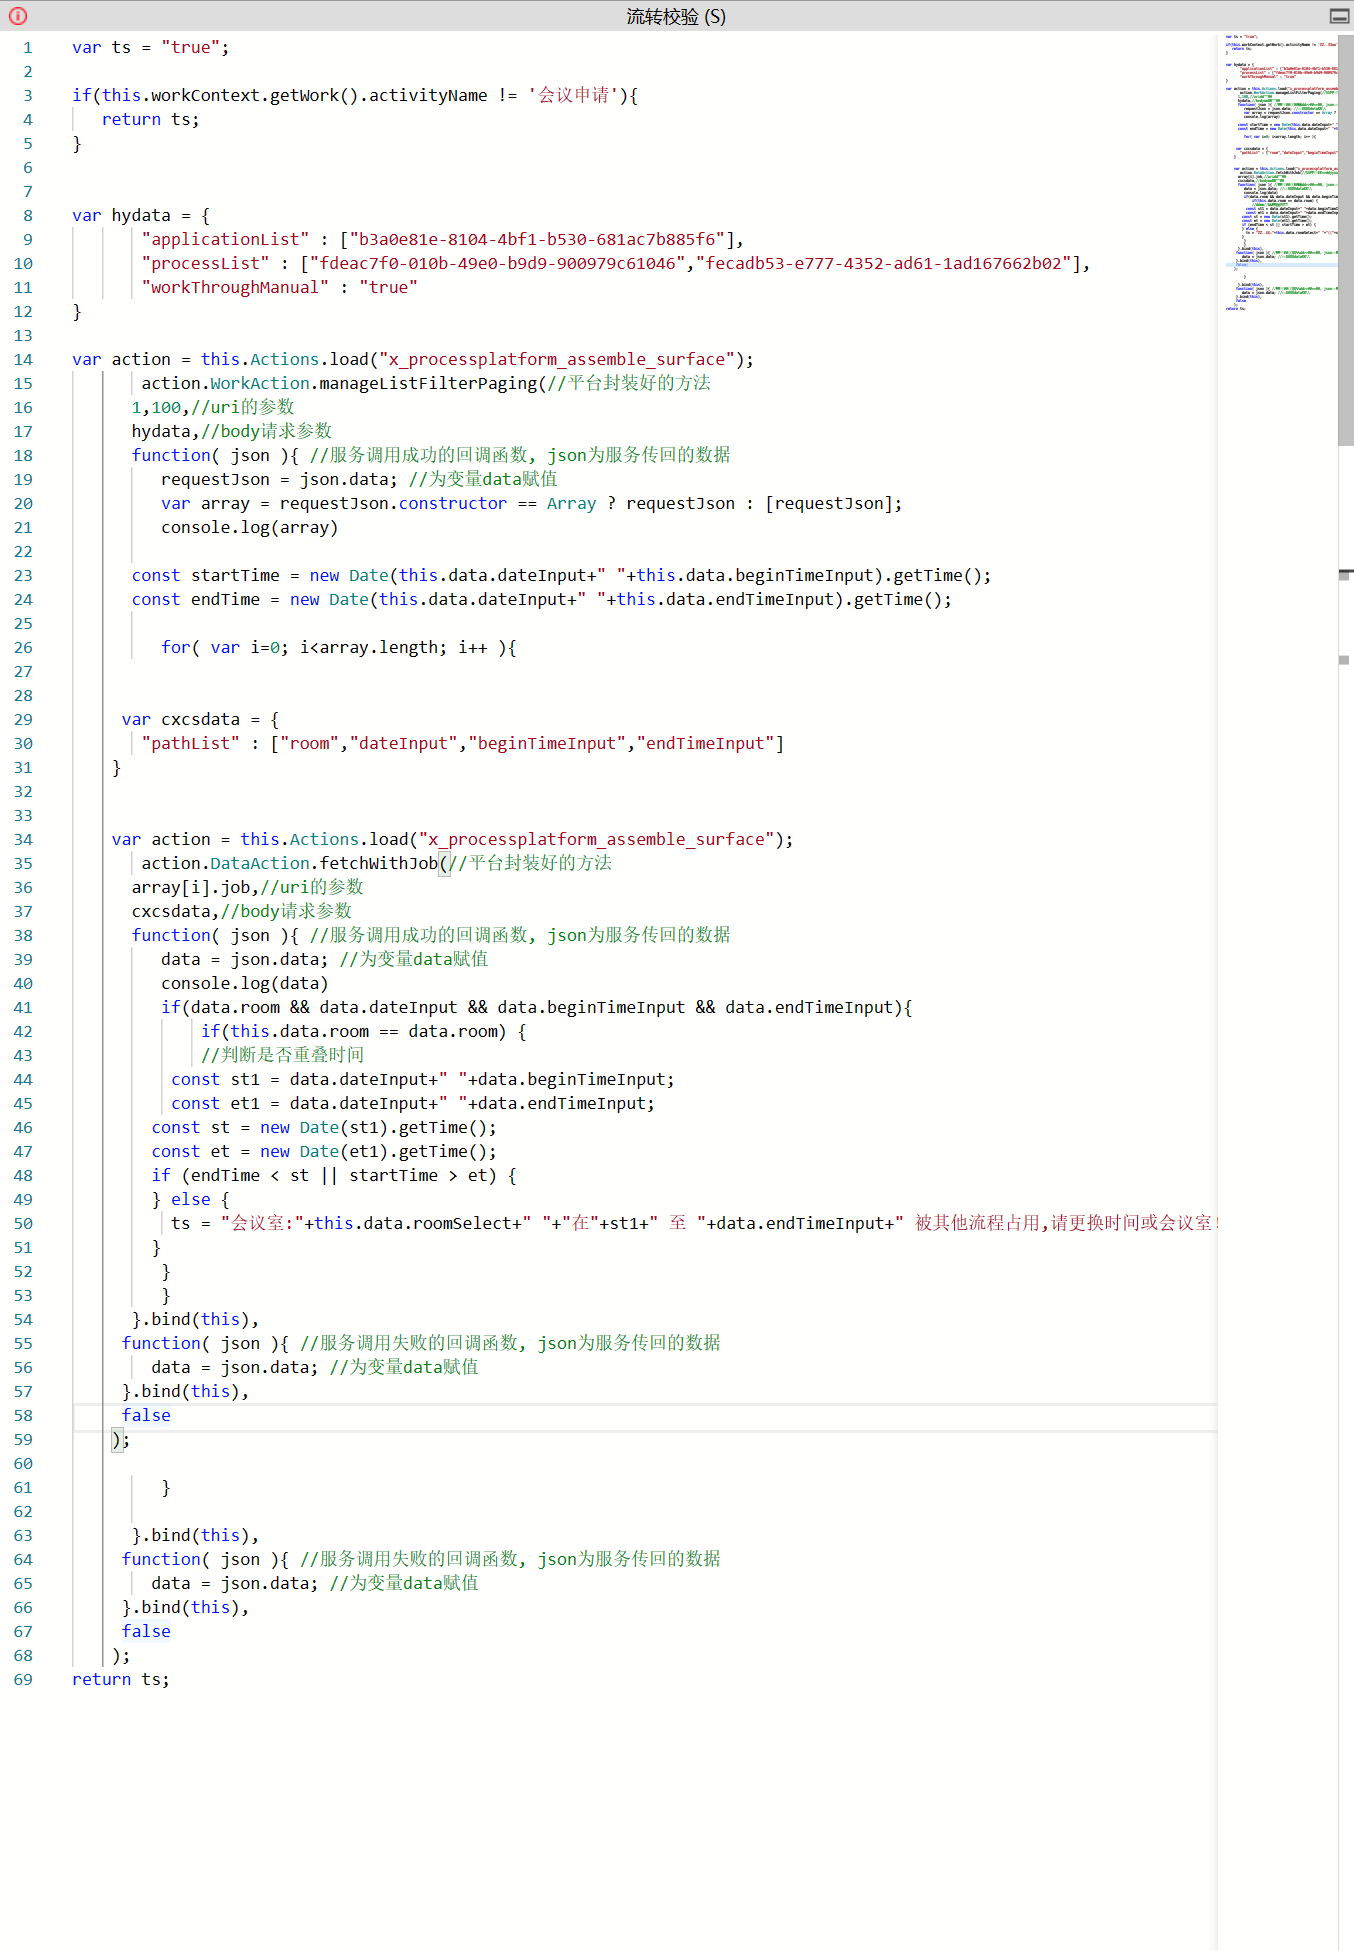Viewport: 1354px width, 1951px height.
Task: Click the red info icon in title bar
Action: tap(18, 16)
